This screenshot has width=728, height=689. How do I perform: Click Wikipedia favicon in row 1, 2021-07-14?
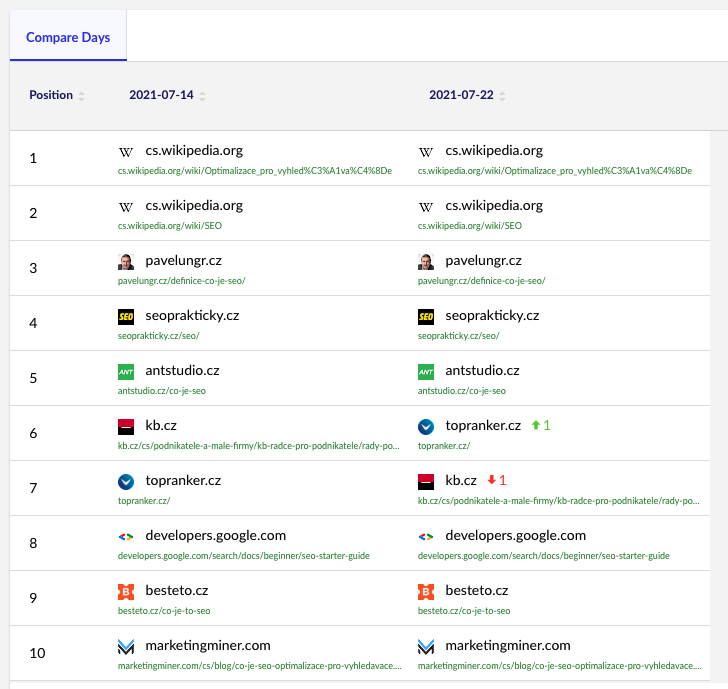pos(126,152)
